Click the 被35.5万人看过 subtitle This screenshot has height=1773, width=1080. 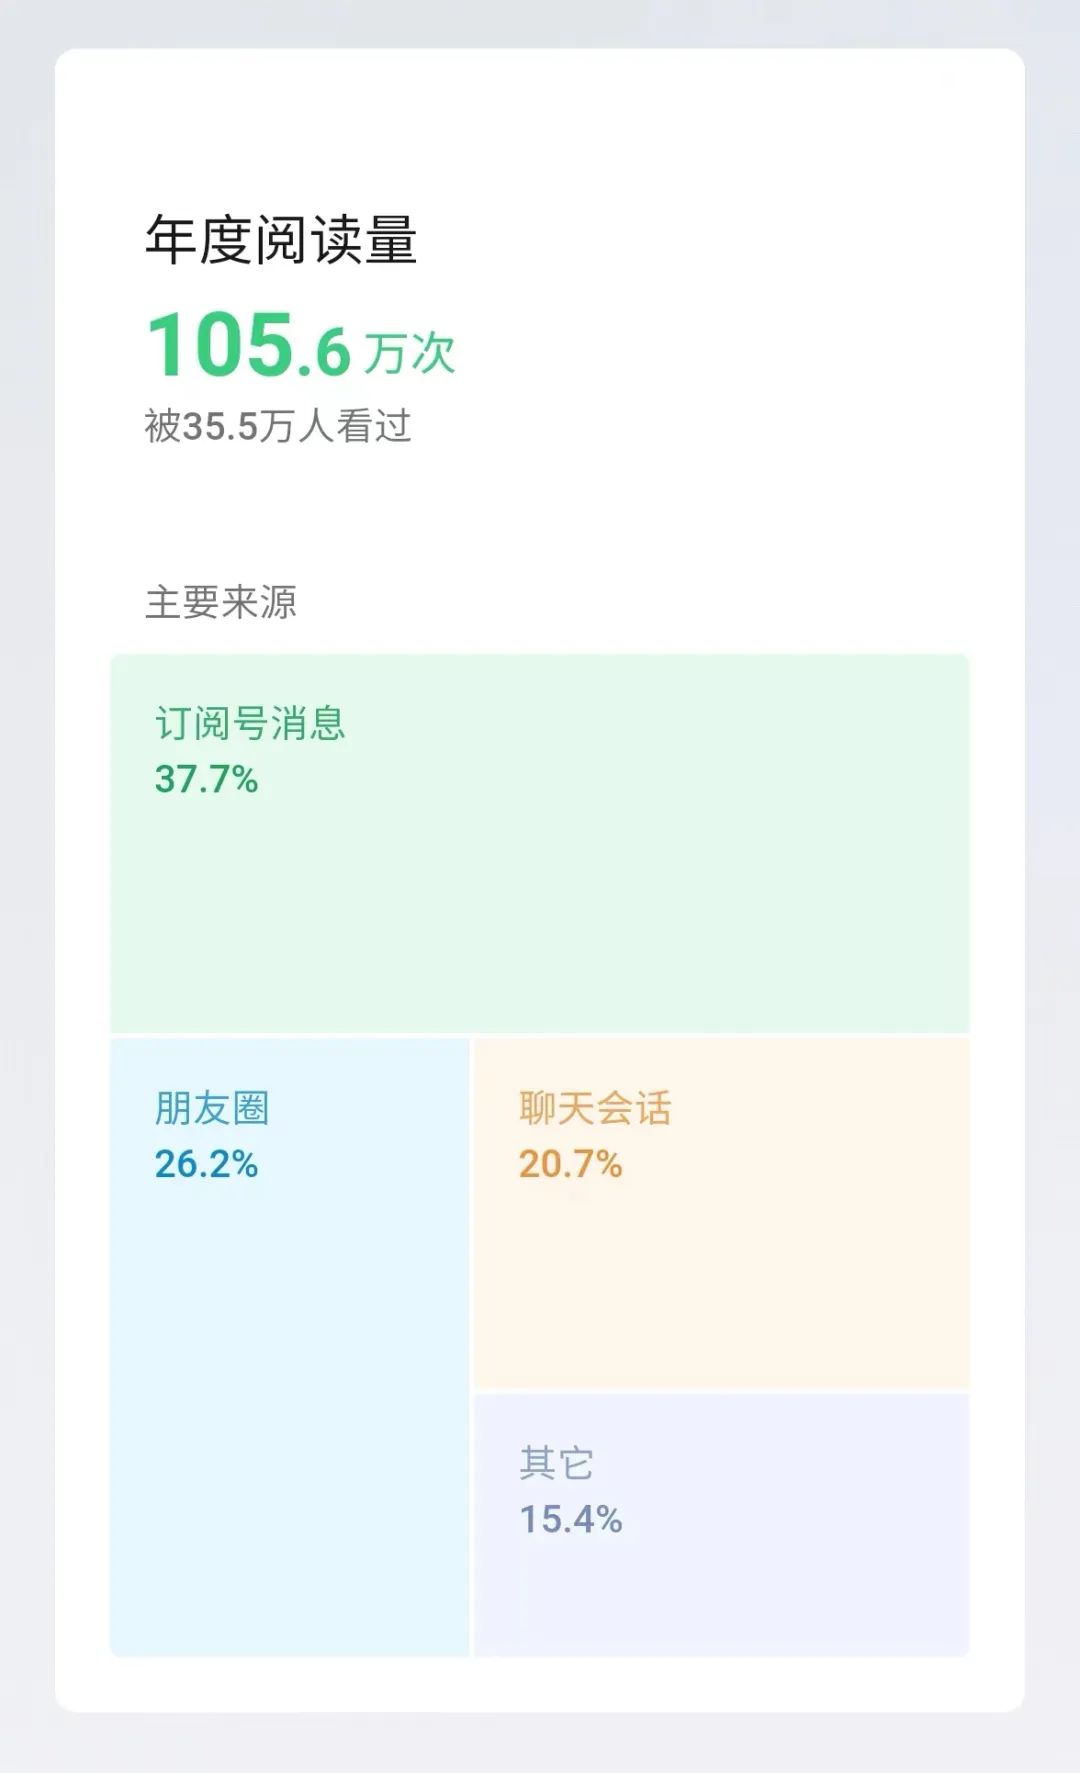pyautogui.click(x=278, y=426)
